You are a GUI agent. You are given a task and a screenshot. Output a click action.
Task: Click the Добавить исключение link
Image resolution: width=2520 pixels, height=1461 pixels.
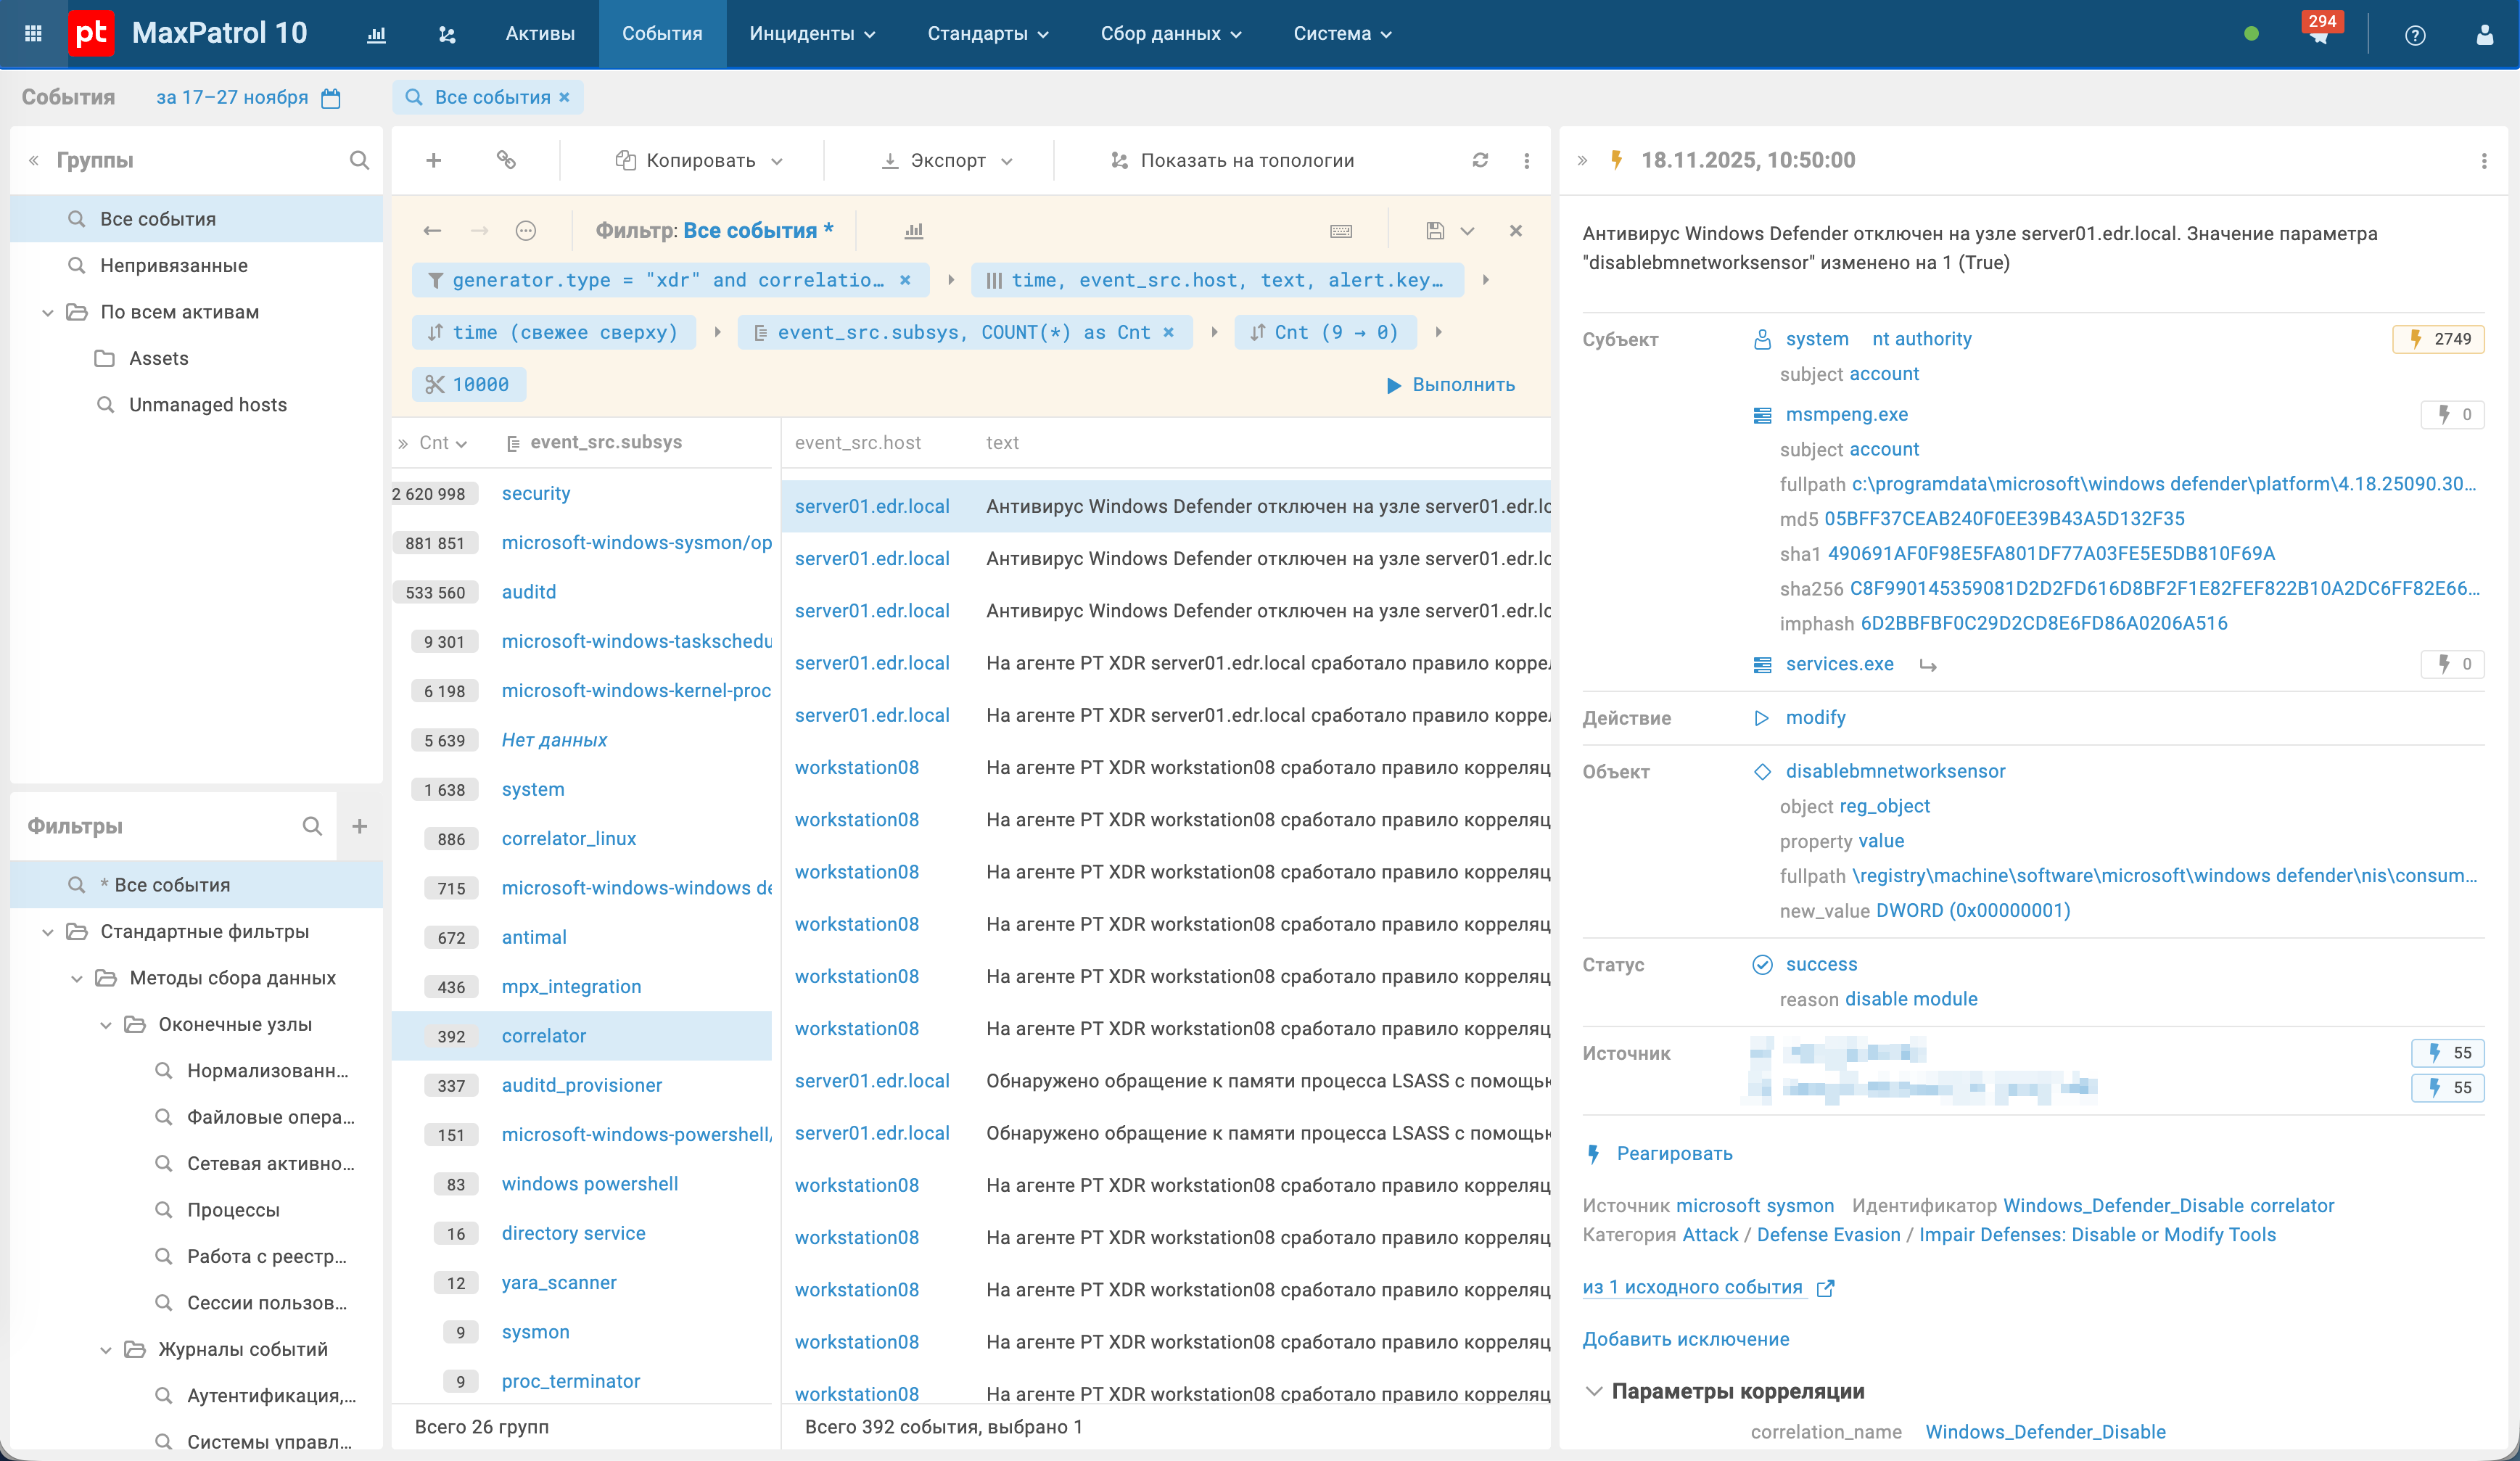(x=1685, y=1339)
